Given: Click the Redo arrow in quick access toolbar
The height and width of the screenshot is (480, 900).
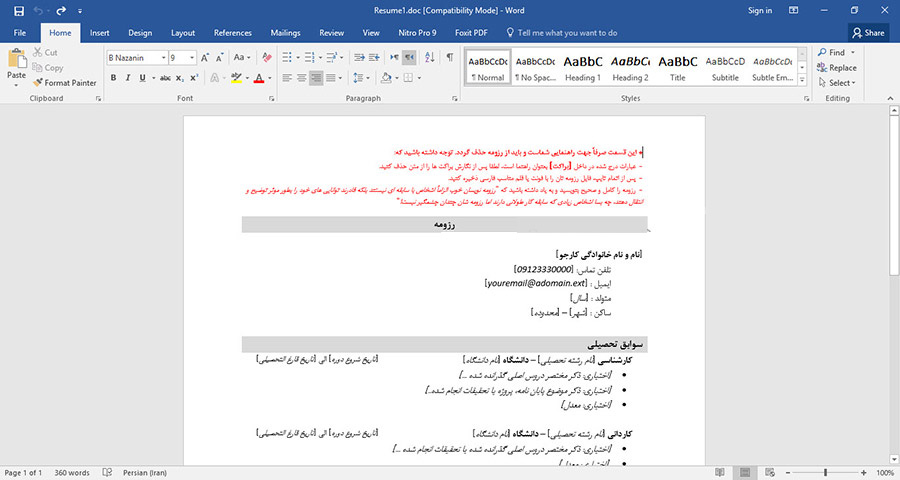Looking at the screenshot, I should (x=61, y=11).
